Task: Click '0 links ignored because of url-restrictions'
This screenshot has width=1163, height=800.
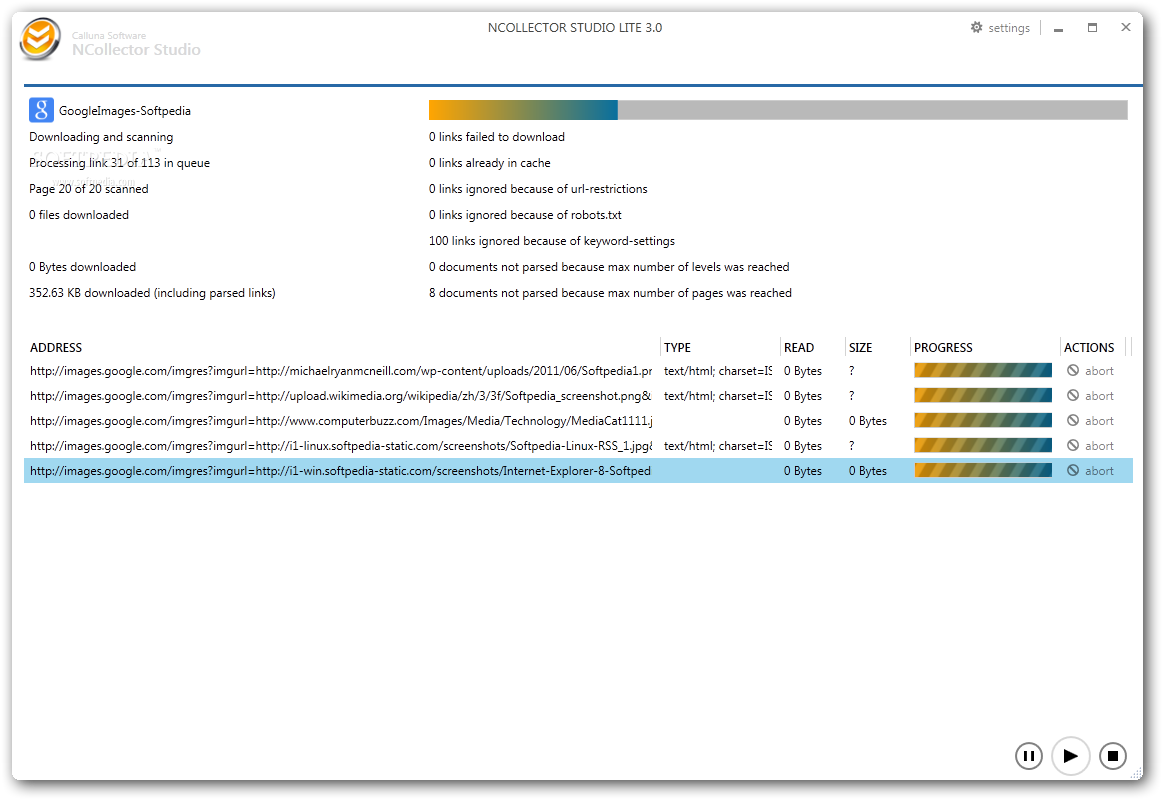Action: coord(538,189)
